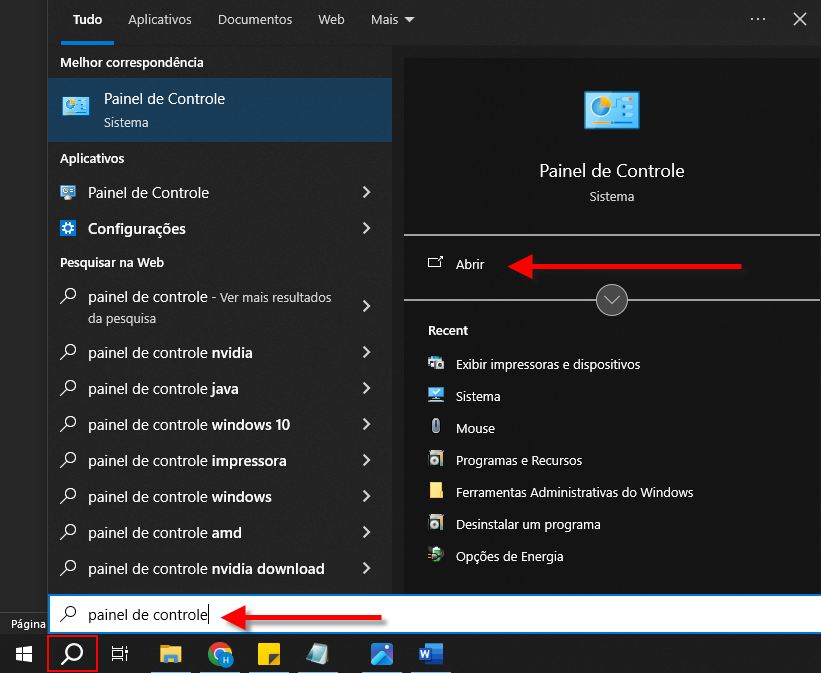Click the magnifier icon inside the search box
This screenshot has width=821, height=673.
(x=68, y=614)
